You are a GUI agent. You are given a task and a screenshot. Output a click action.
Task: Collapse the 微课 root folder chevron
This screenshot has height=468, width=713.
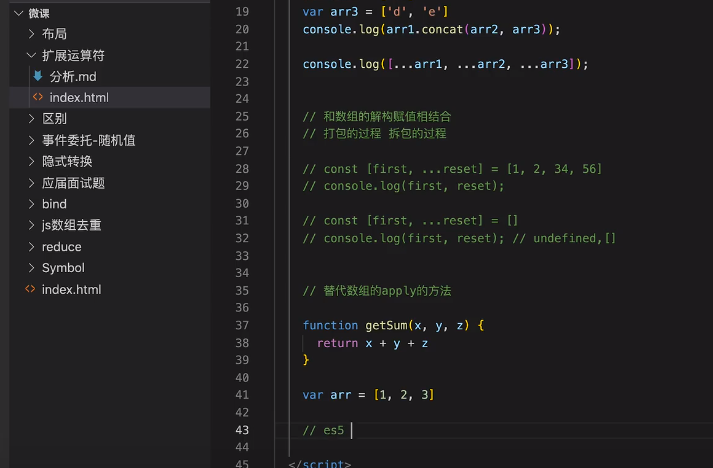(x=19, y=13)
